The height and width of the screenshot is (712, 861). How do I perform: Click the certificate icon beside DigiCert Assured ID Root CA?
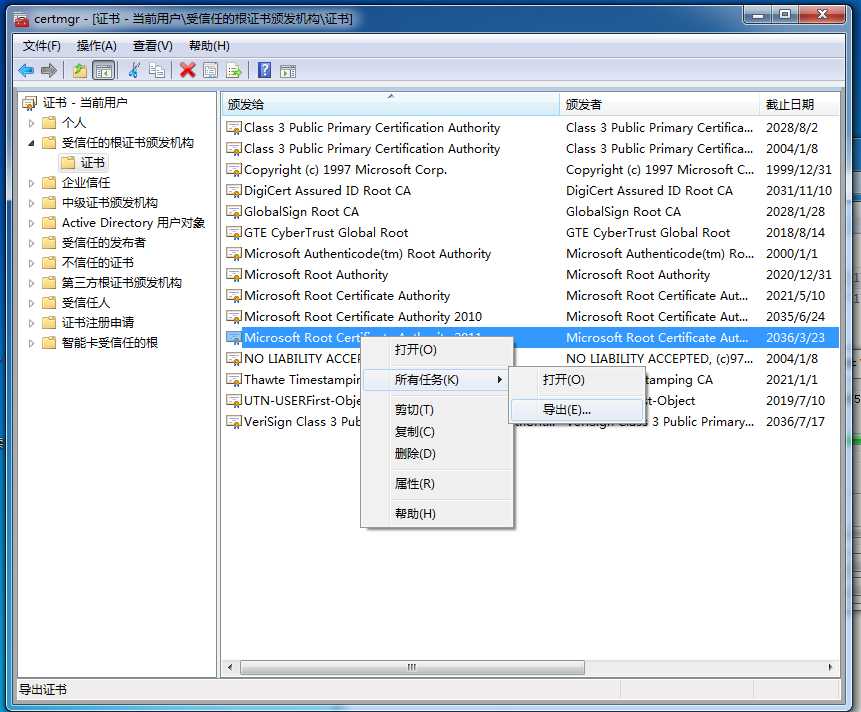click(234, 191)
